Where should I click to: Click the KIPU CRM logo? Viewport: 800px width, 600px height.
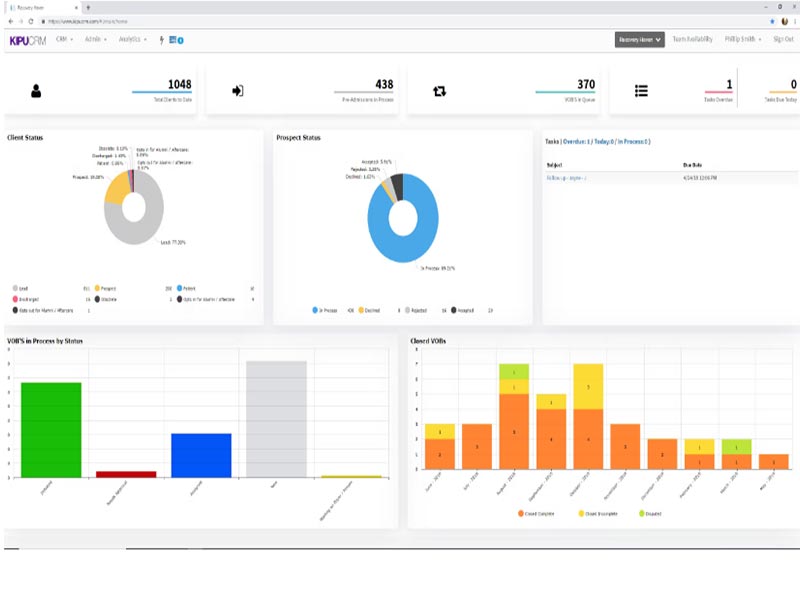(28, 40)
